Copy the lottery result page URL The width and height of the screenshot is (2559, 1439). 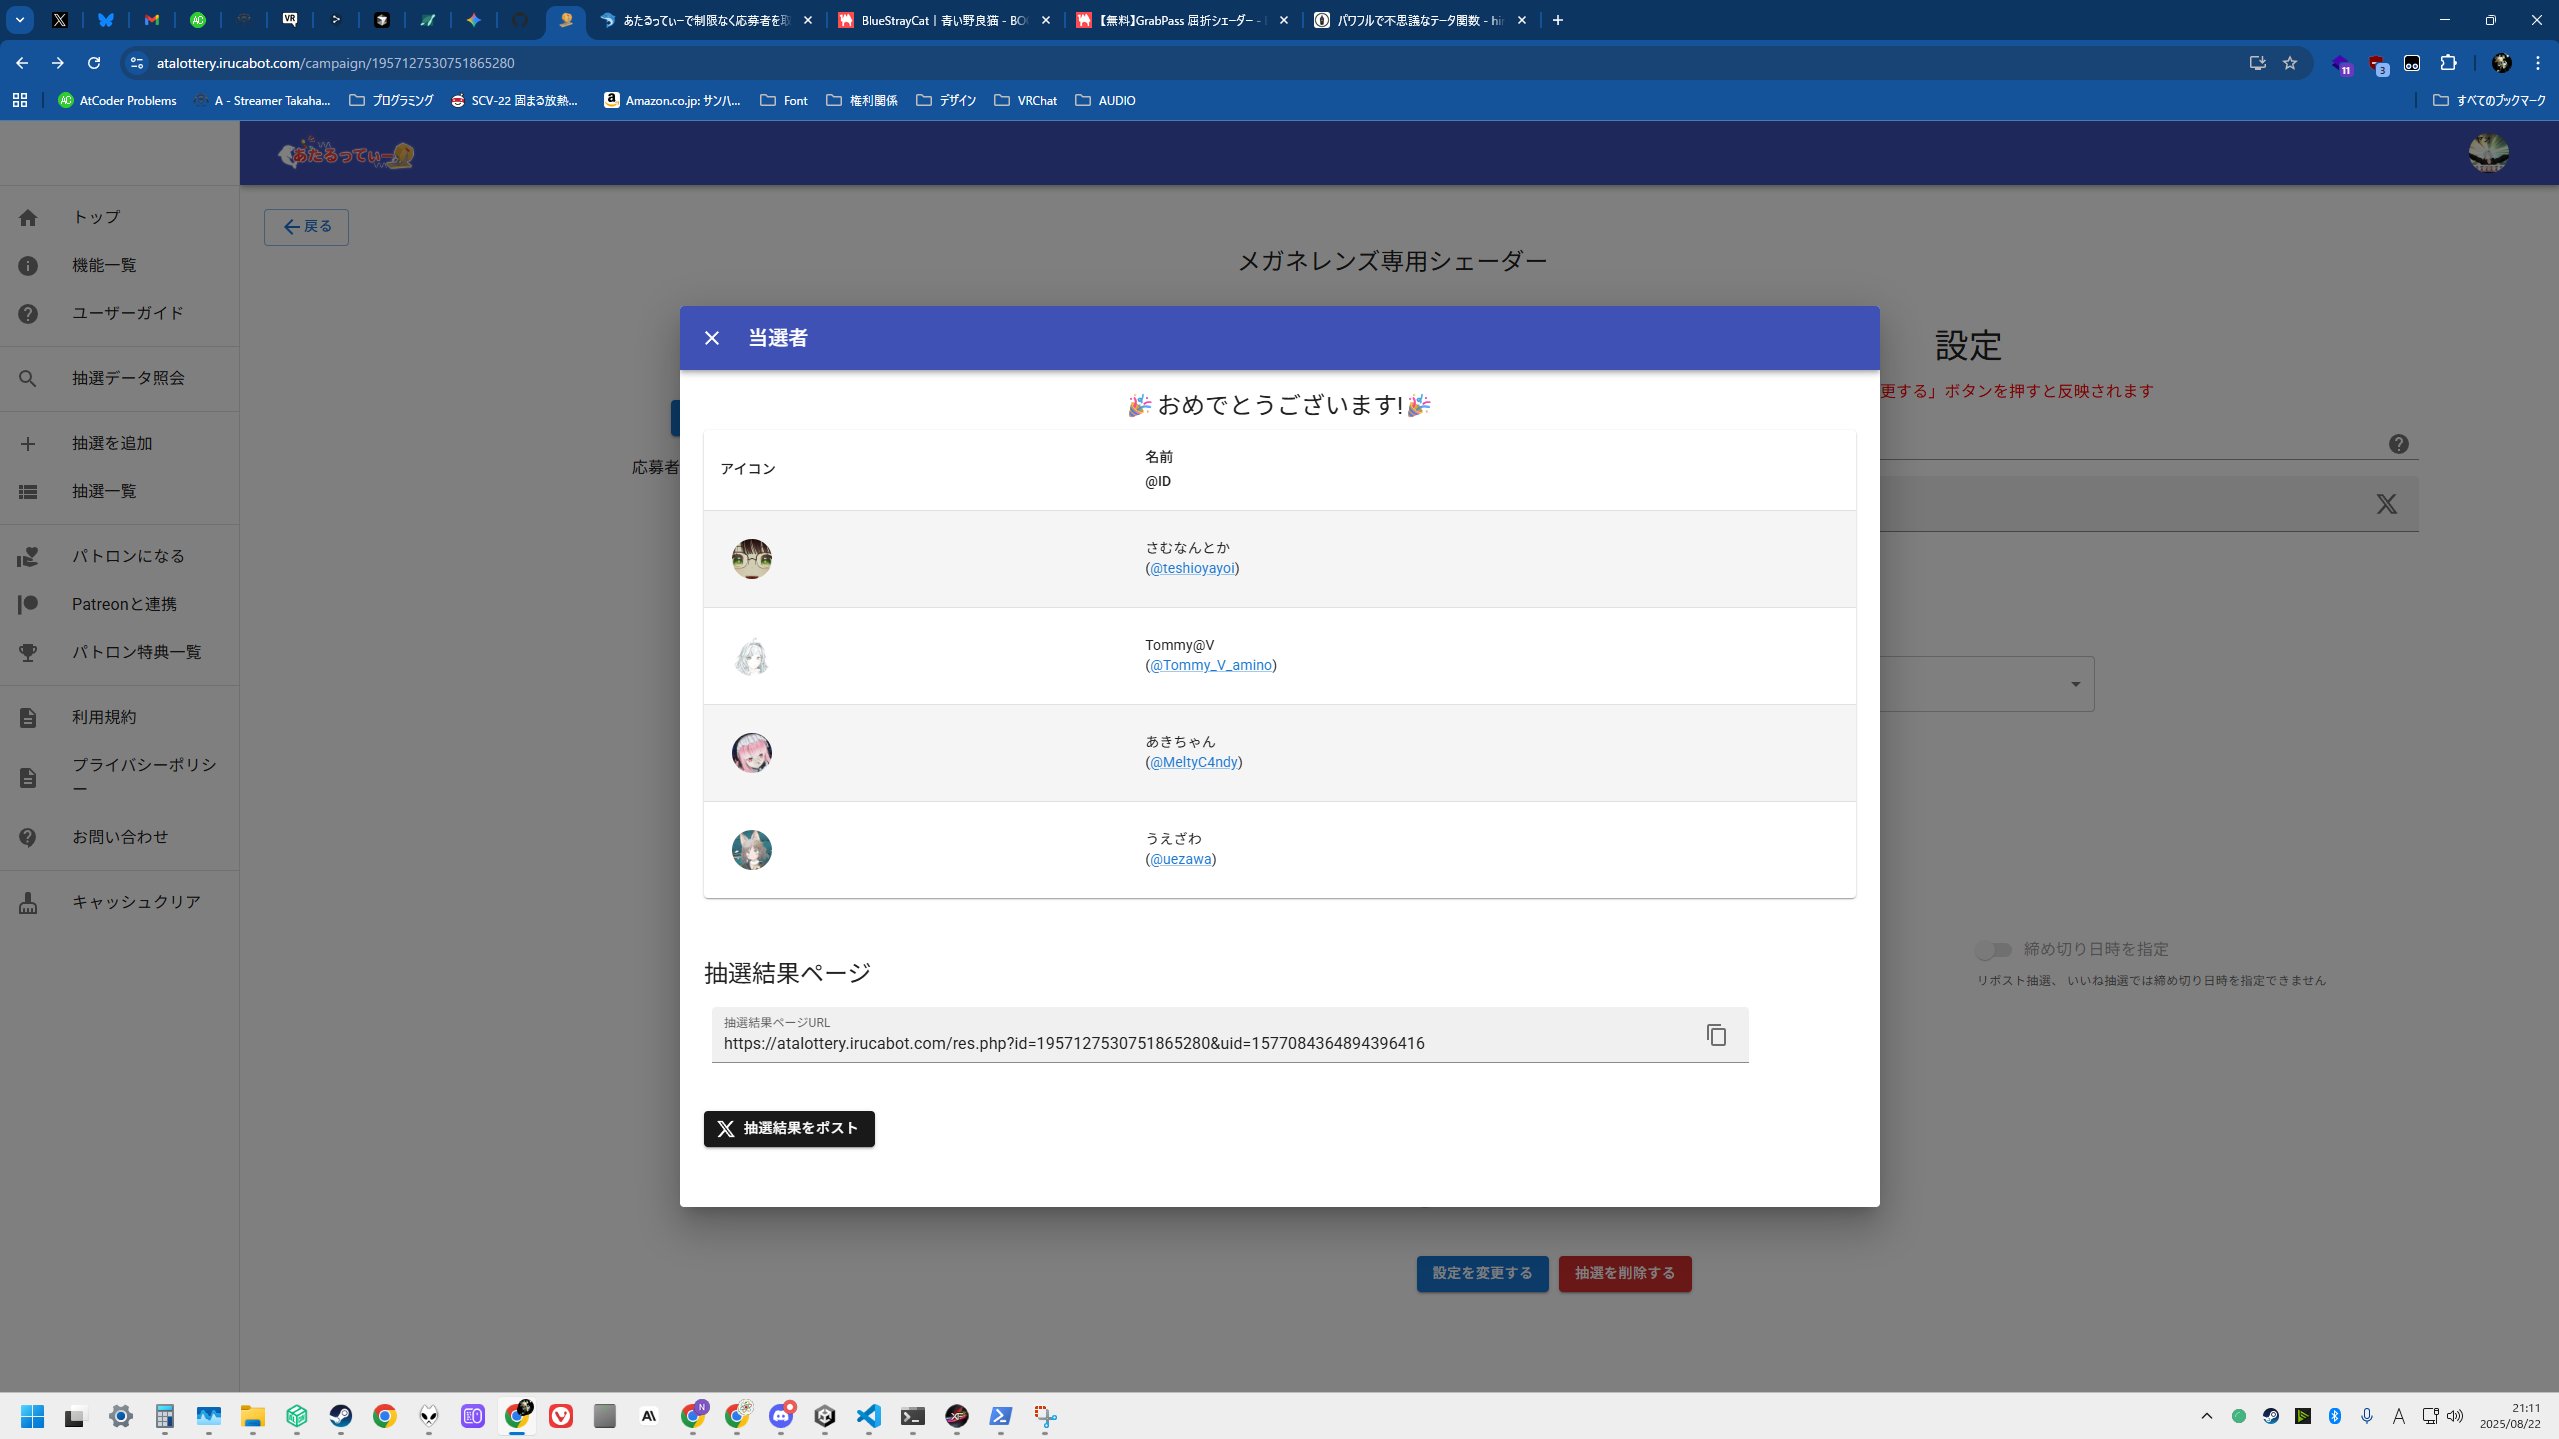[x=1716, y=1035]
